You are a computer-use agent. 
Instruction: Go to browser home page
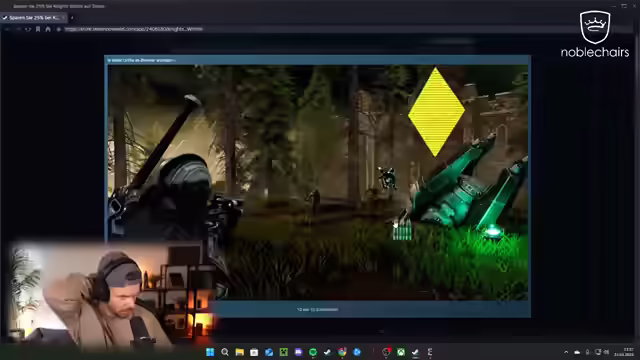pyautogui.click(x=48, y=29)
